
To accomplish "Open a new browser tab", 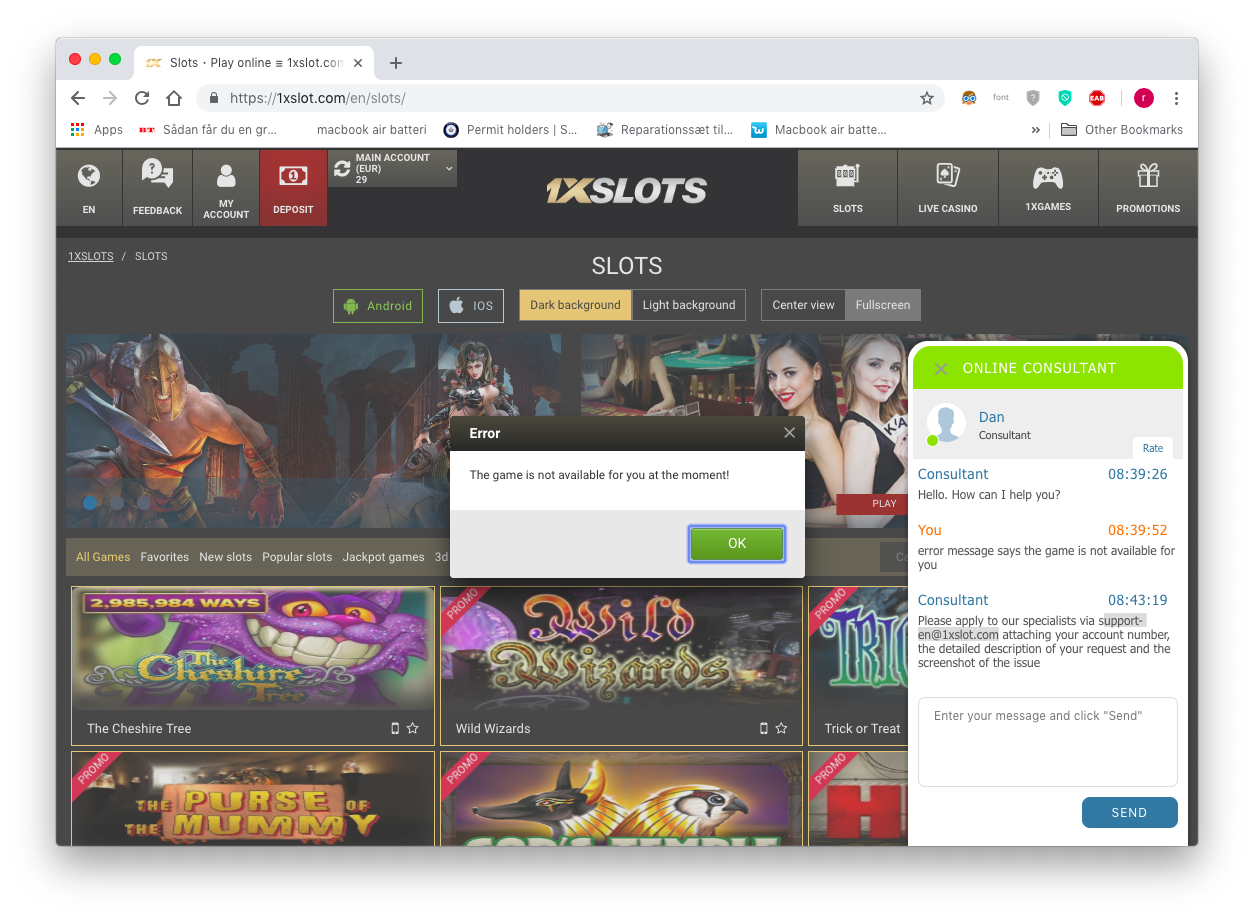I will [x=396, y=63].
